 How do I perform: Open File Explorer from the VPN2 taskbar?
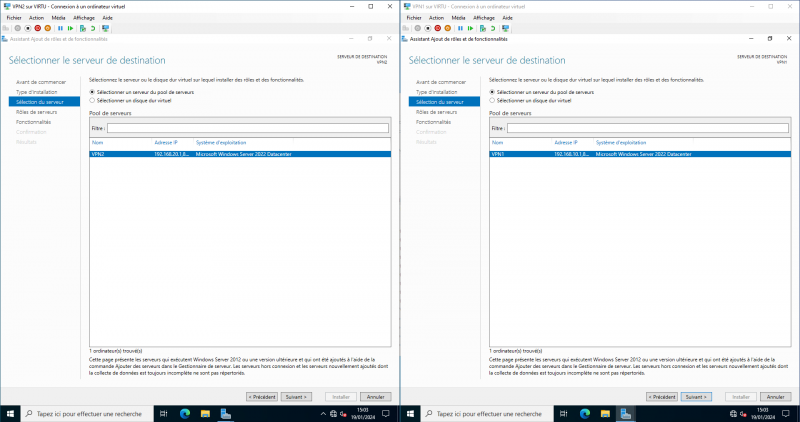(205, 414)
